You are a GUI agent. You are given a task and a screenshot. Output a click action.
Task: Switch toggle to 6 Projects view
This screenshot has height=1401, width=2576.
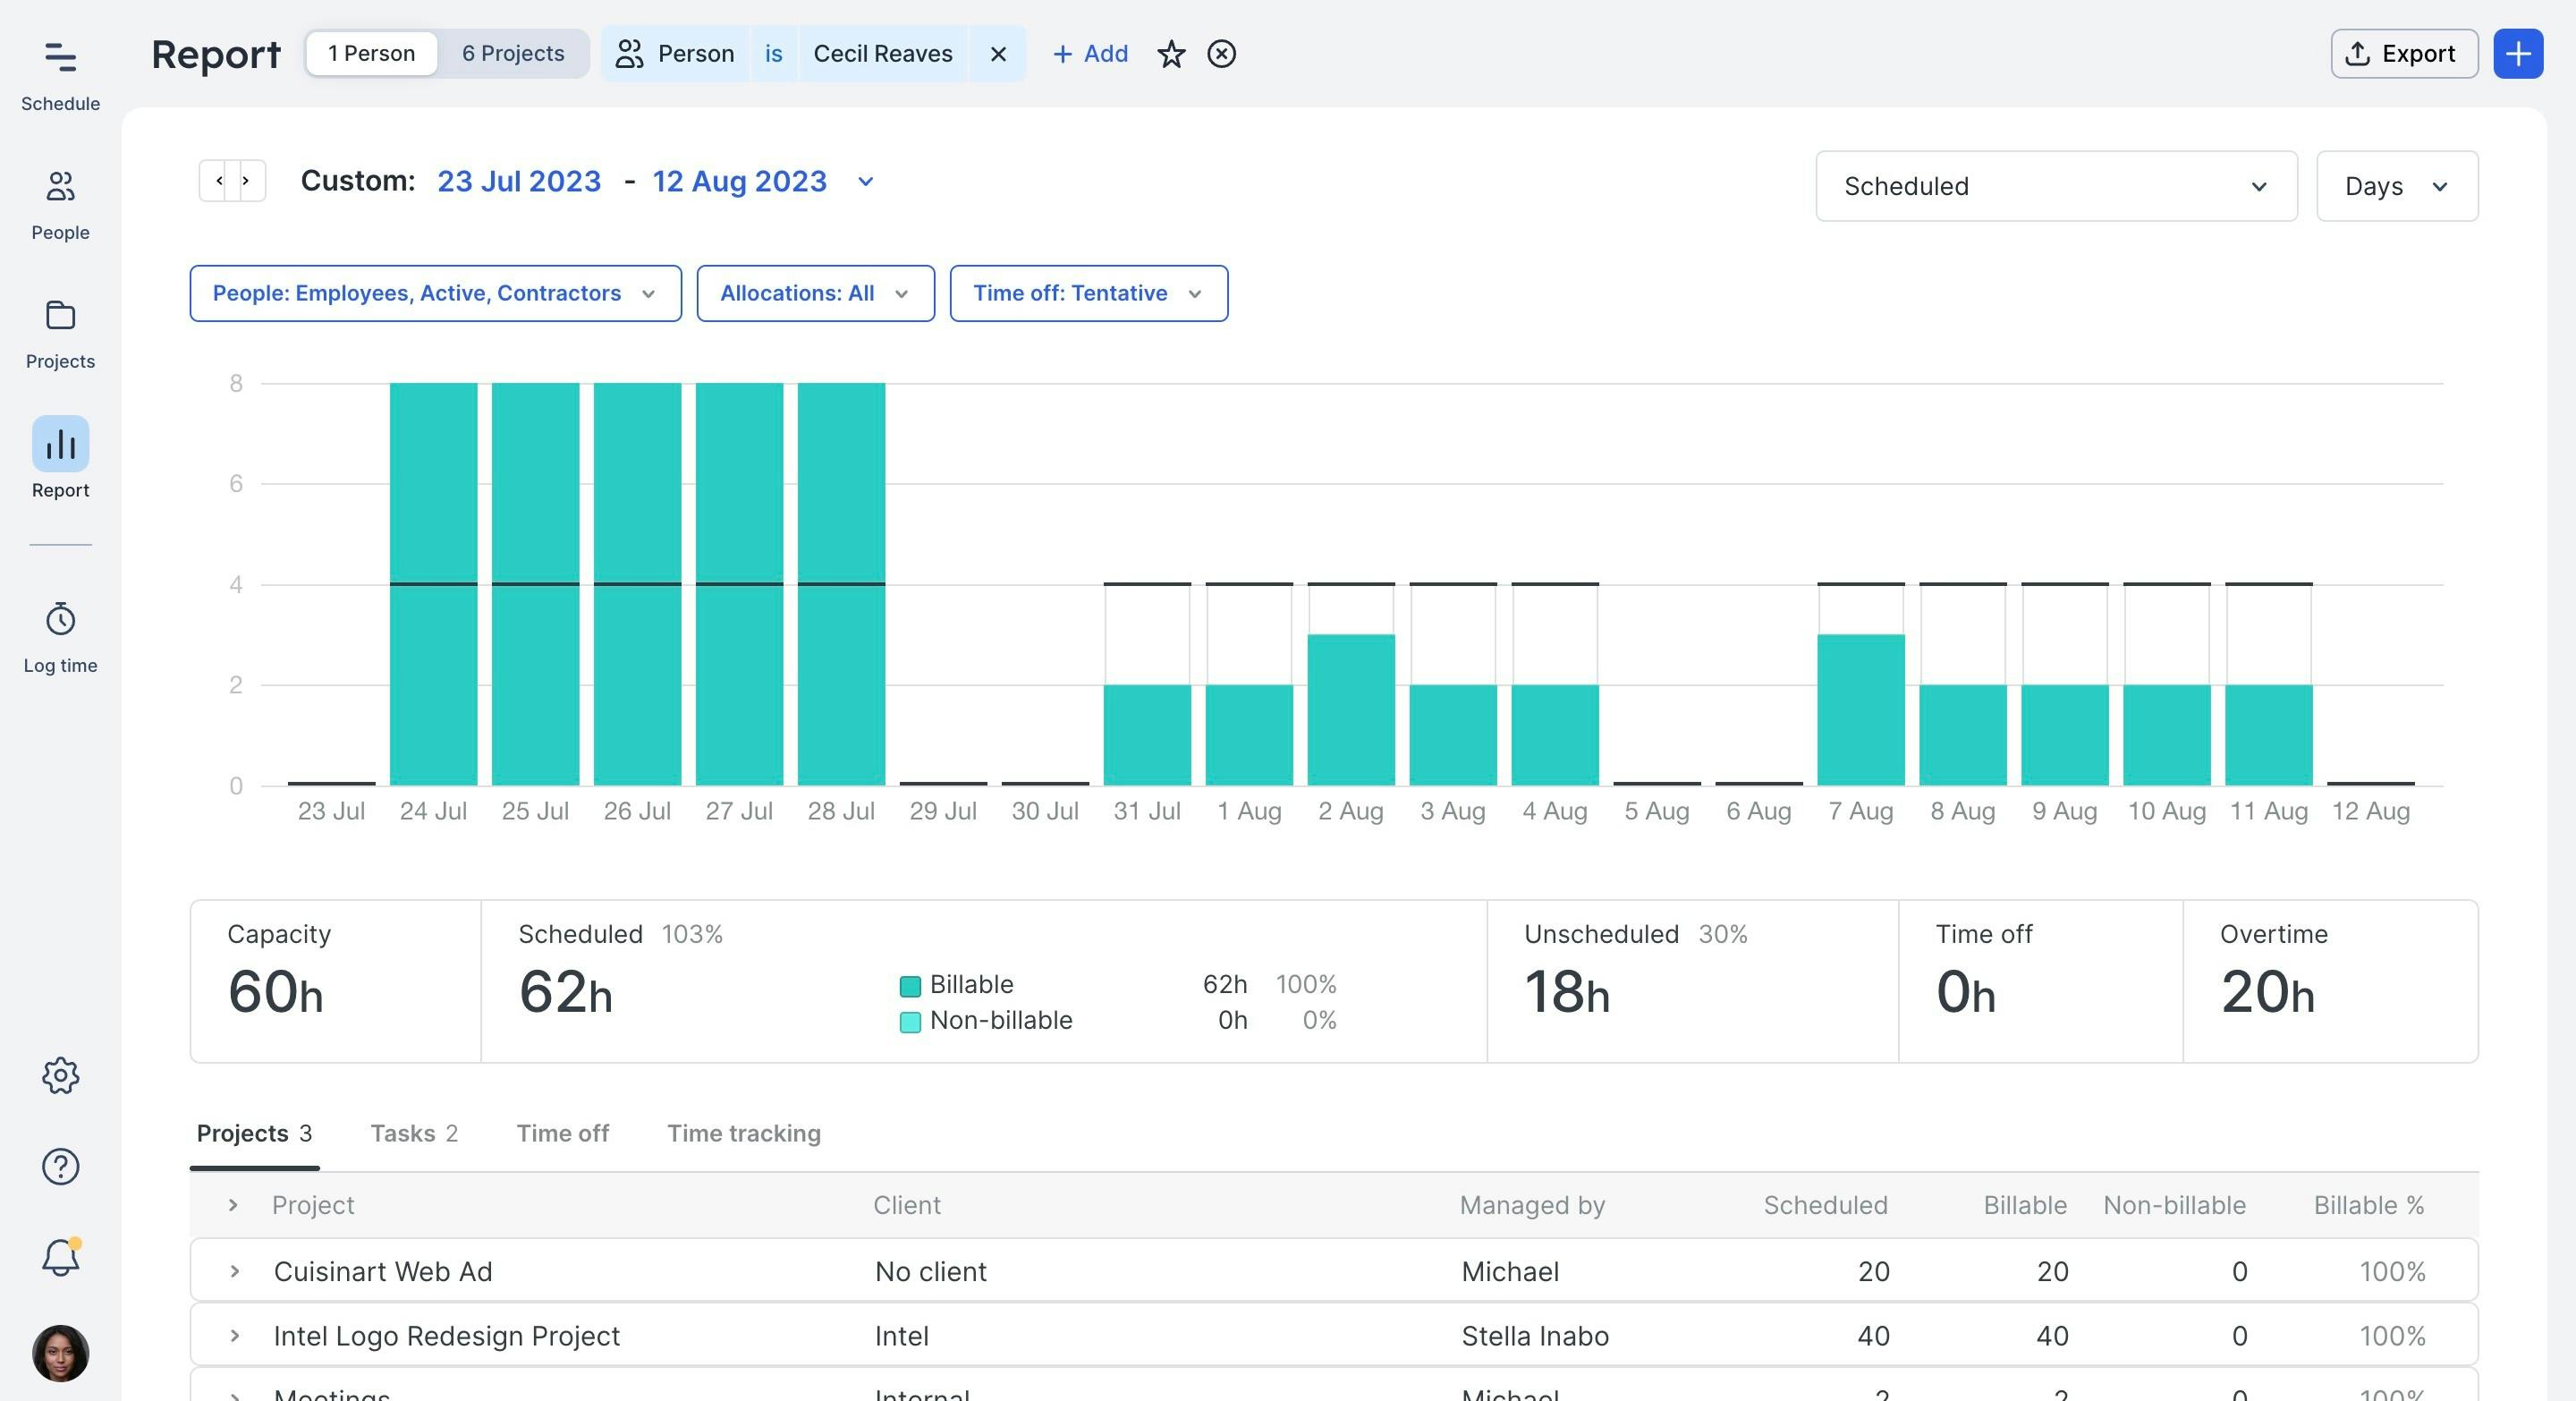click(513, 54)
